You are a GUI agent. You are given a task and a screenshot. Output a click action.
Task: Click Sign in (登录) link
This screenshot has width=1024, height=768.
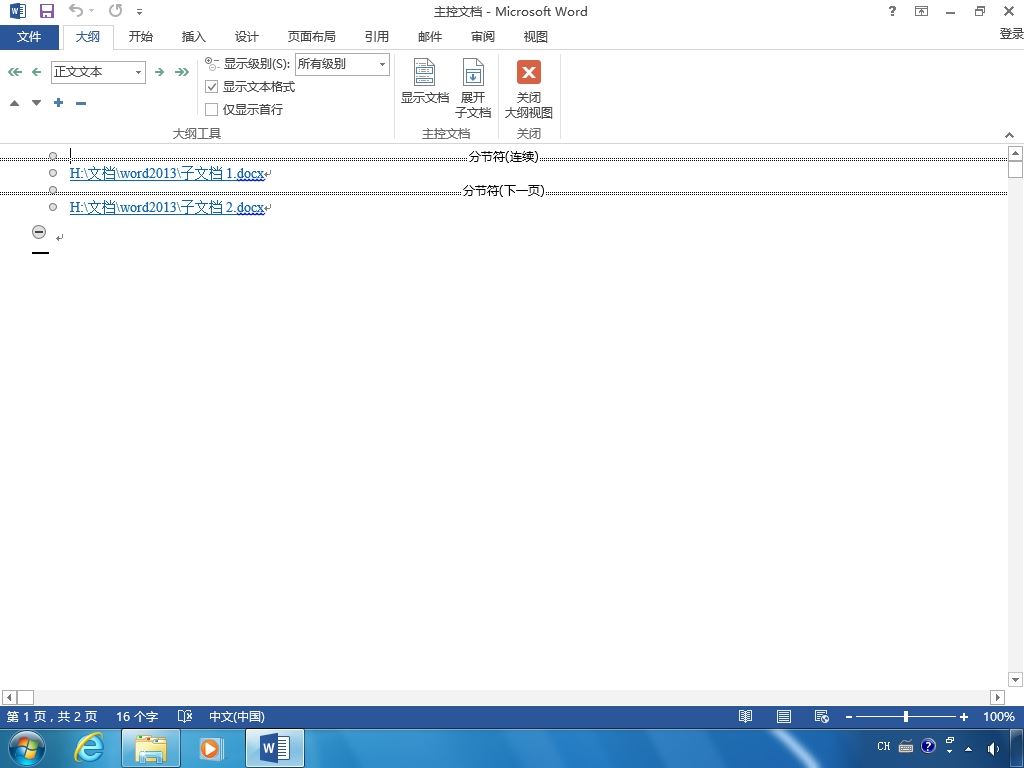tap(1011, 33)
